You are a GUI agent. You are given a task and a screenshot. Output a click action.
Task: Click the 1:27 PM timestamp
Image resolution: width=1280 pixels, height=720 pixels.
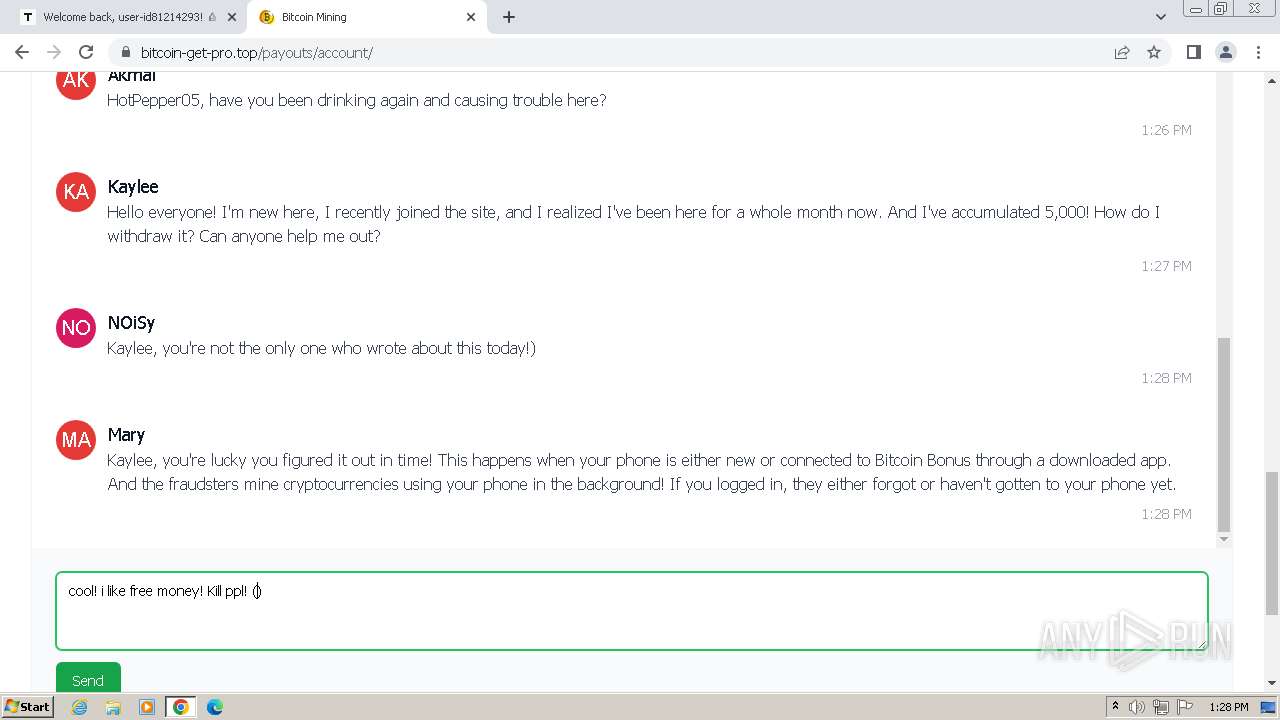pyautogui.click(x=1166, y=266)
